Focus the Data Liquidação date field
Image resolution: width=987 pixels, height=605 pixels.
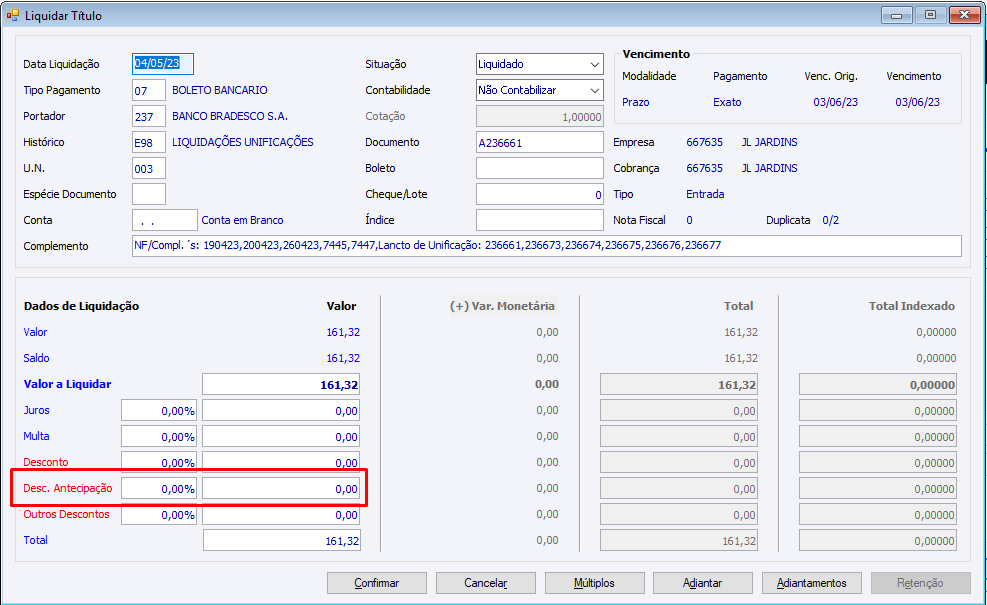(162, 64)
